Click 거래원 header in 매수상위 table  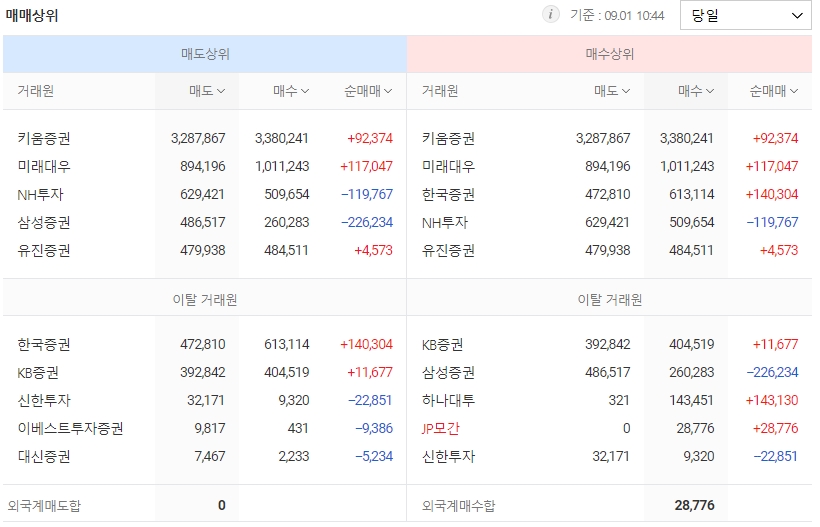(x=440, y=91)
